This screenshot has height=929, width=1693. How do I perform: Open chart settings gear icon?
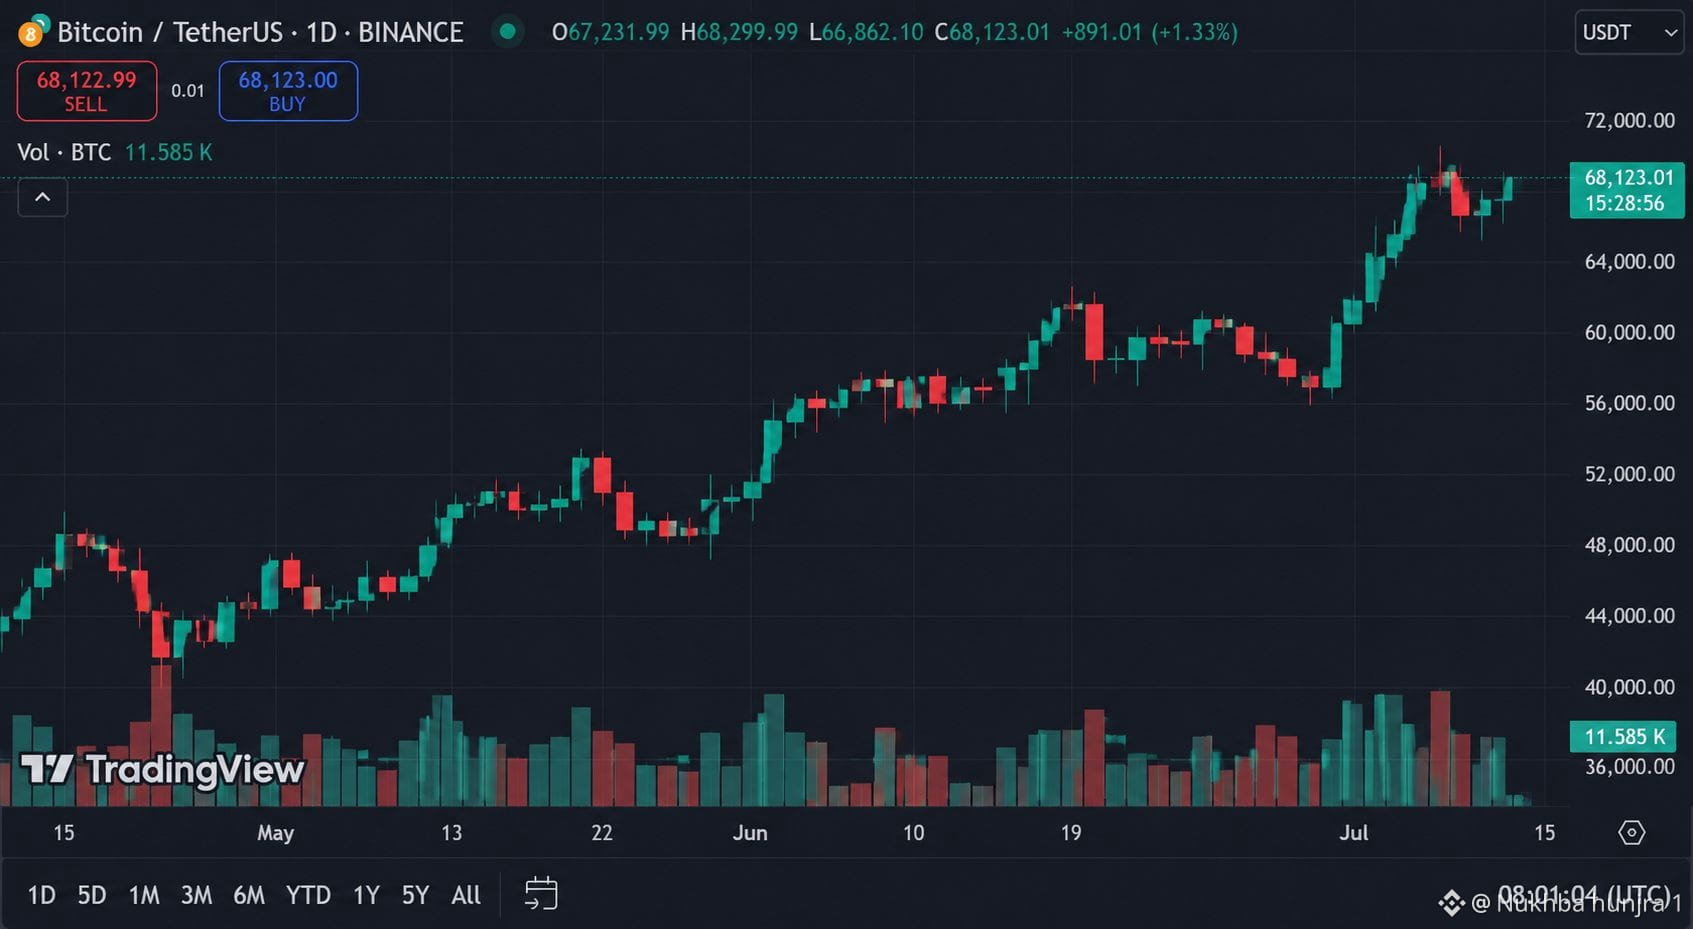(1631, 832)
